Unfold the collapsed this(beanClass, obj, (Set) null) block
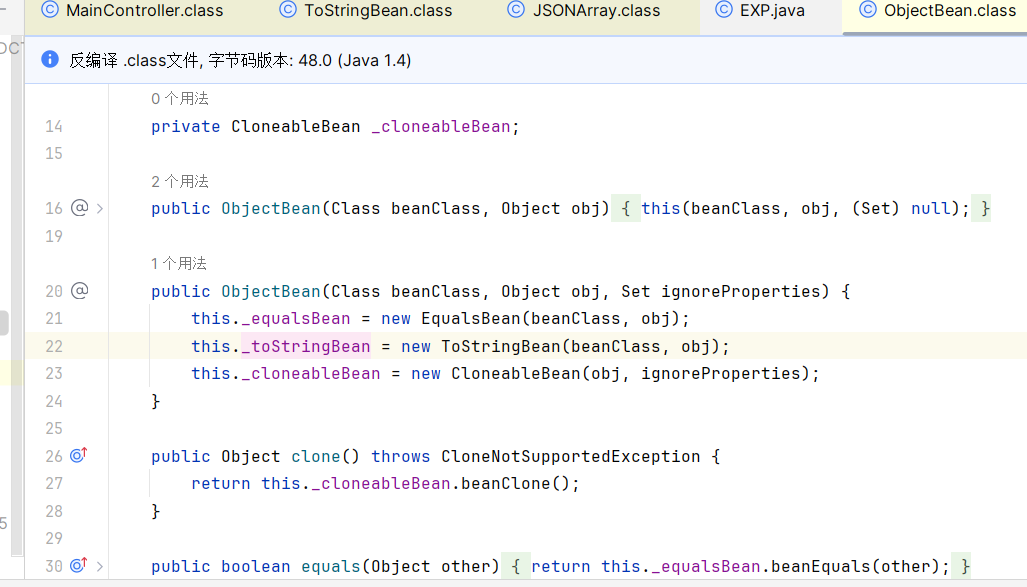Viewport: 1027px width, 587px height. point(625,208)
